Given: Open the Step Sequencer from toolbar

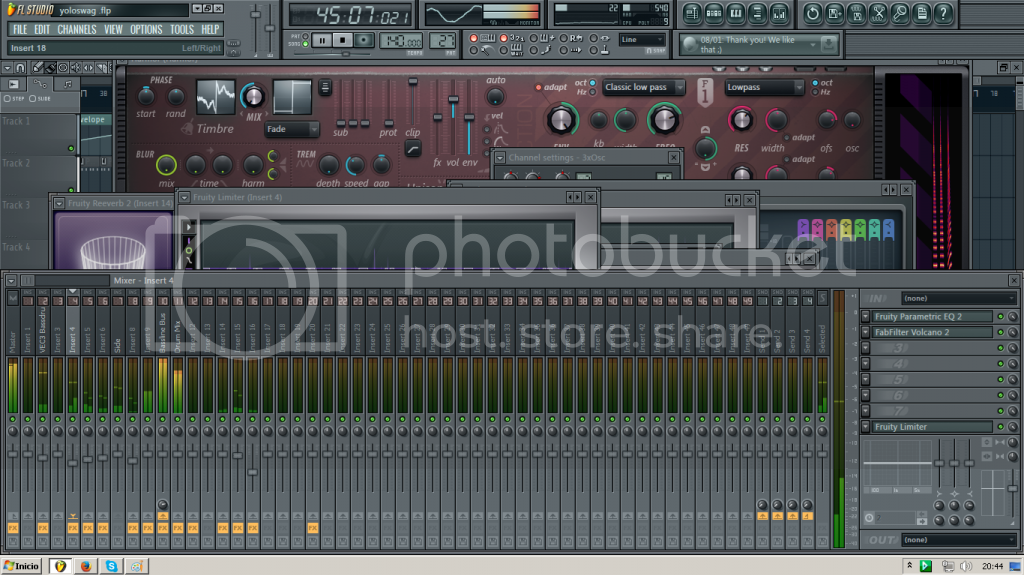Looking at the screenshot, I should [714, 13].
